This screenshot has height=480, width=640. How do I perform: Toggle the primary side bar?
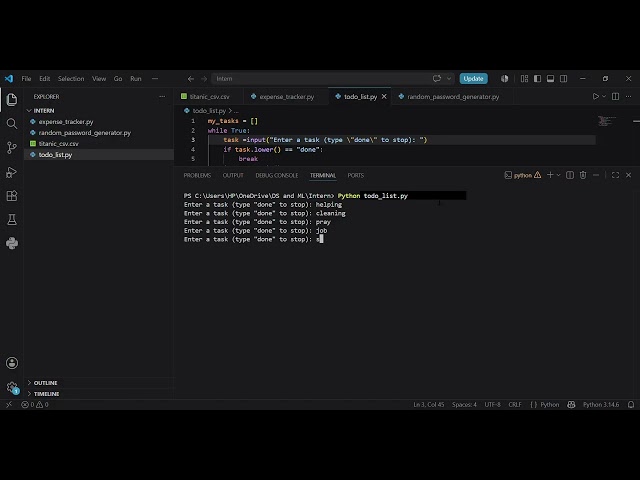538,78
